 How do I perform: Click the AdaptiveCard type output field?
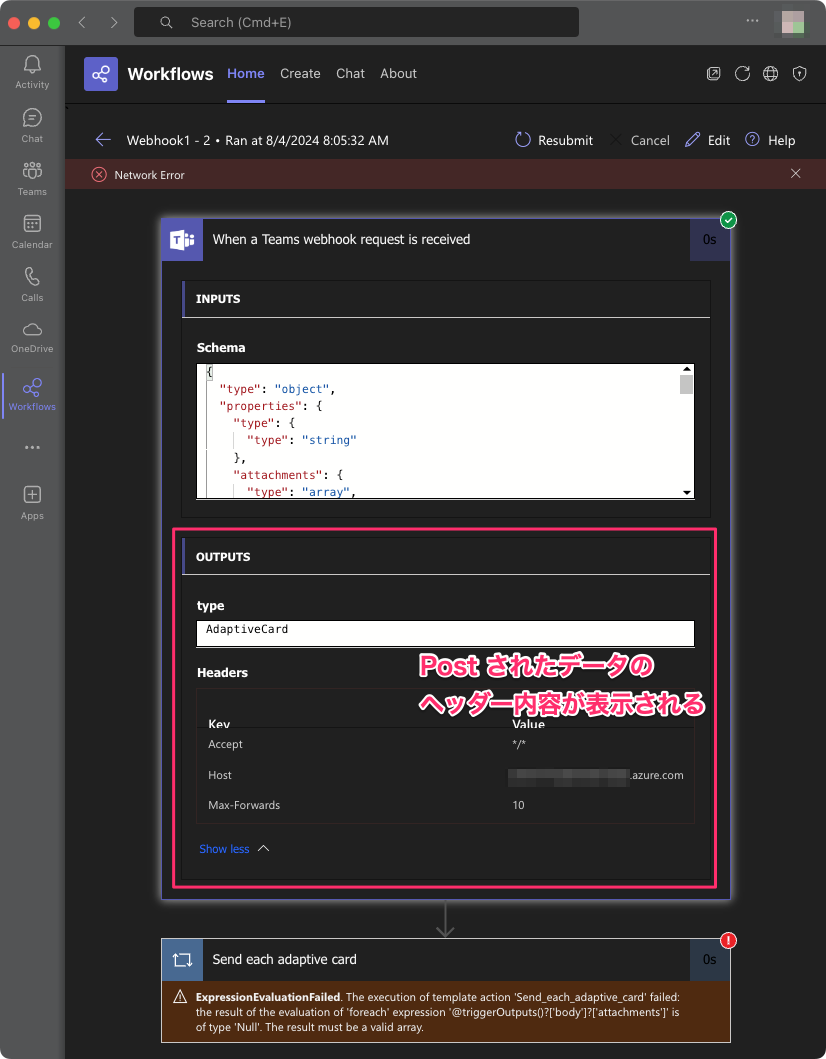click(445, 633)
